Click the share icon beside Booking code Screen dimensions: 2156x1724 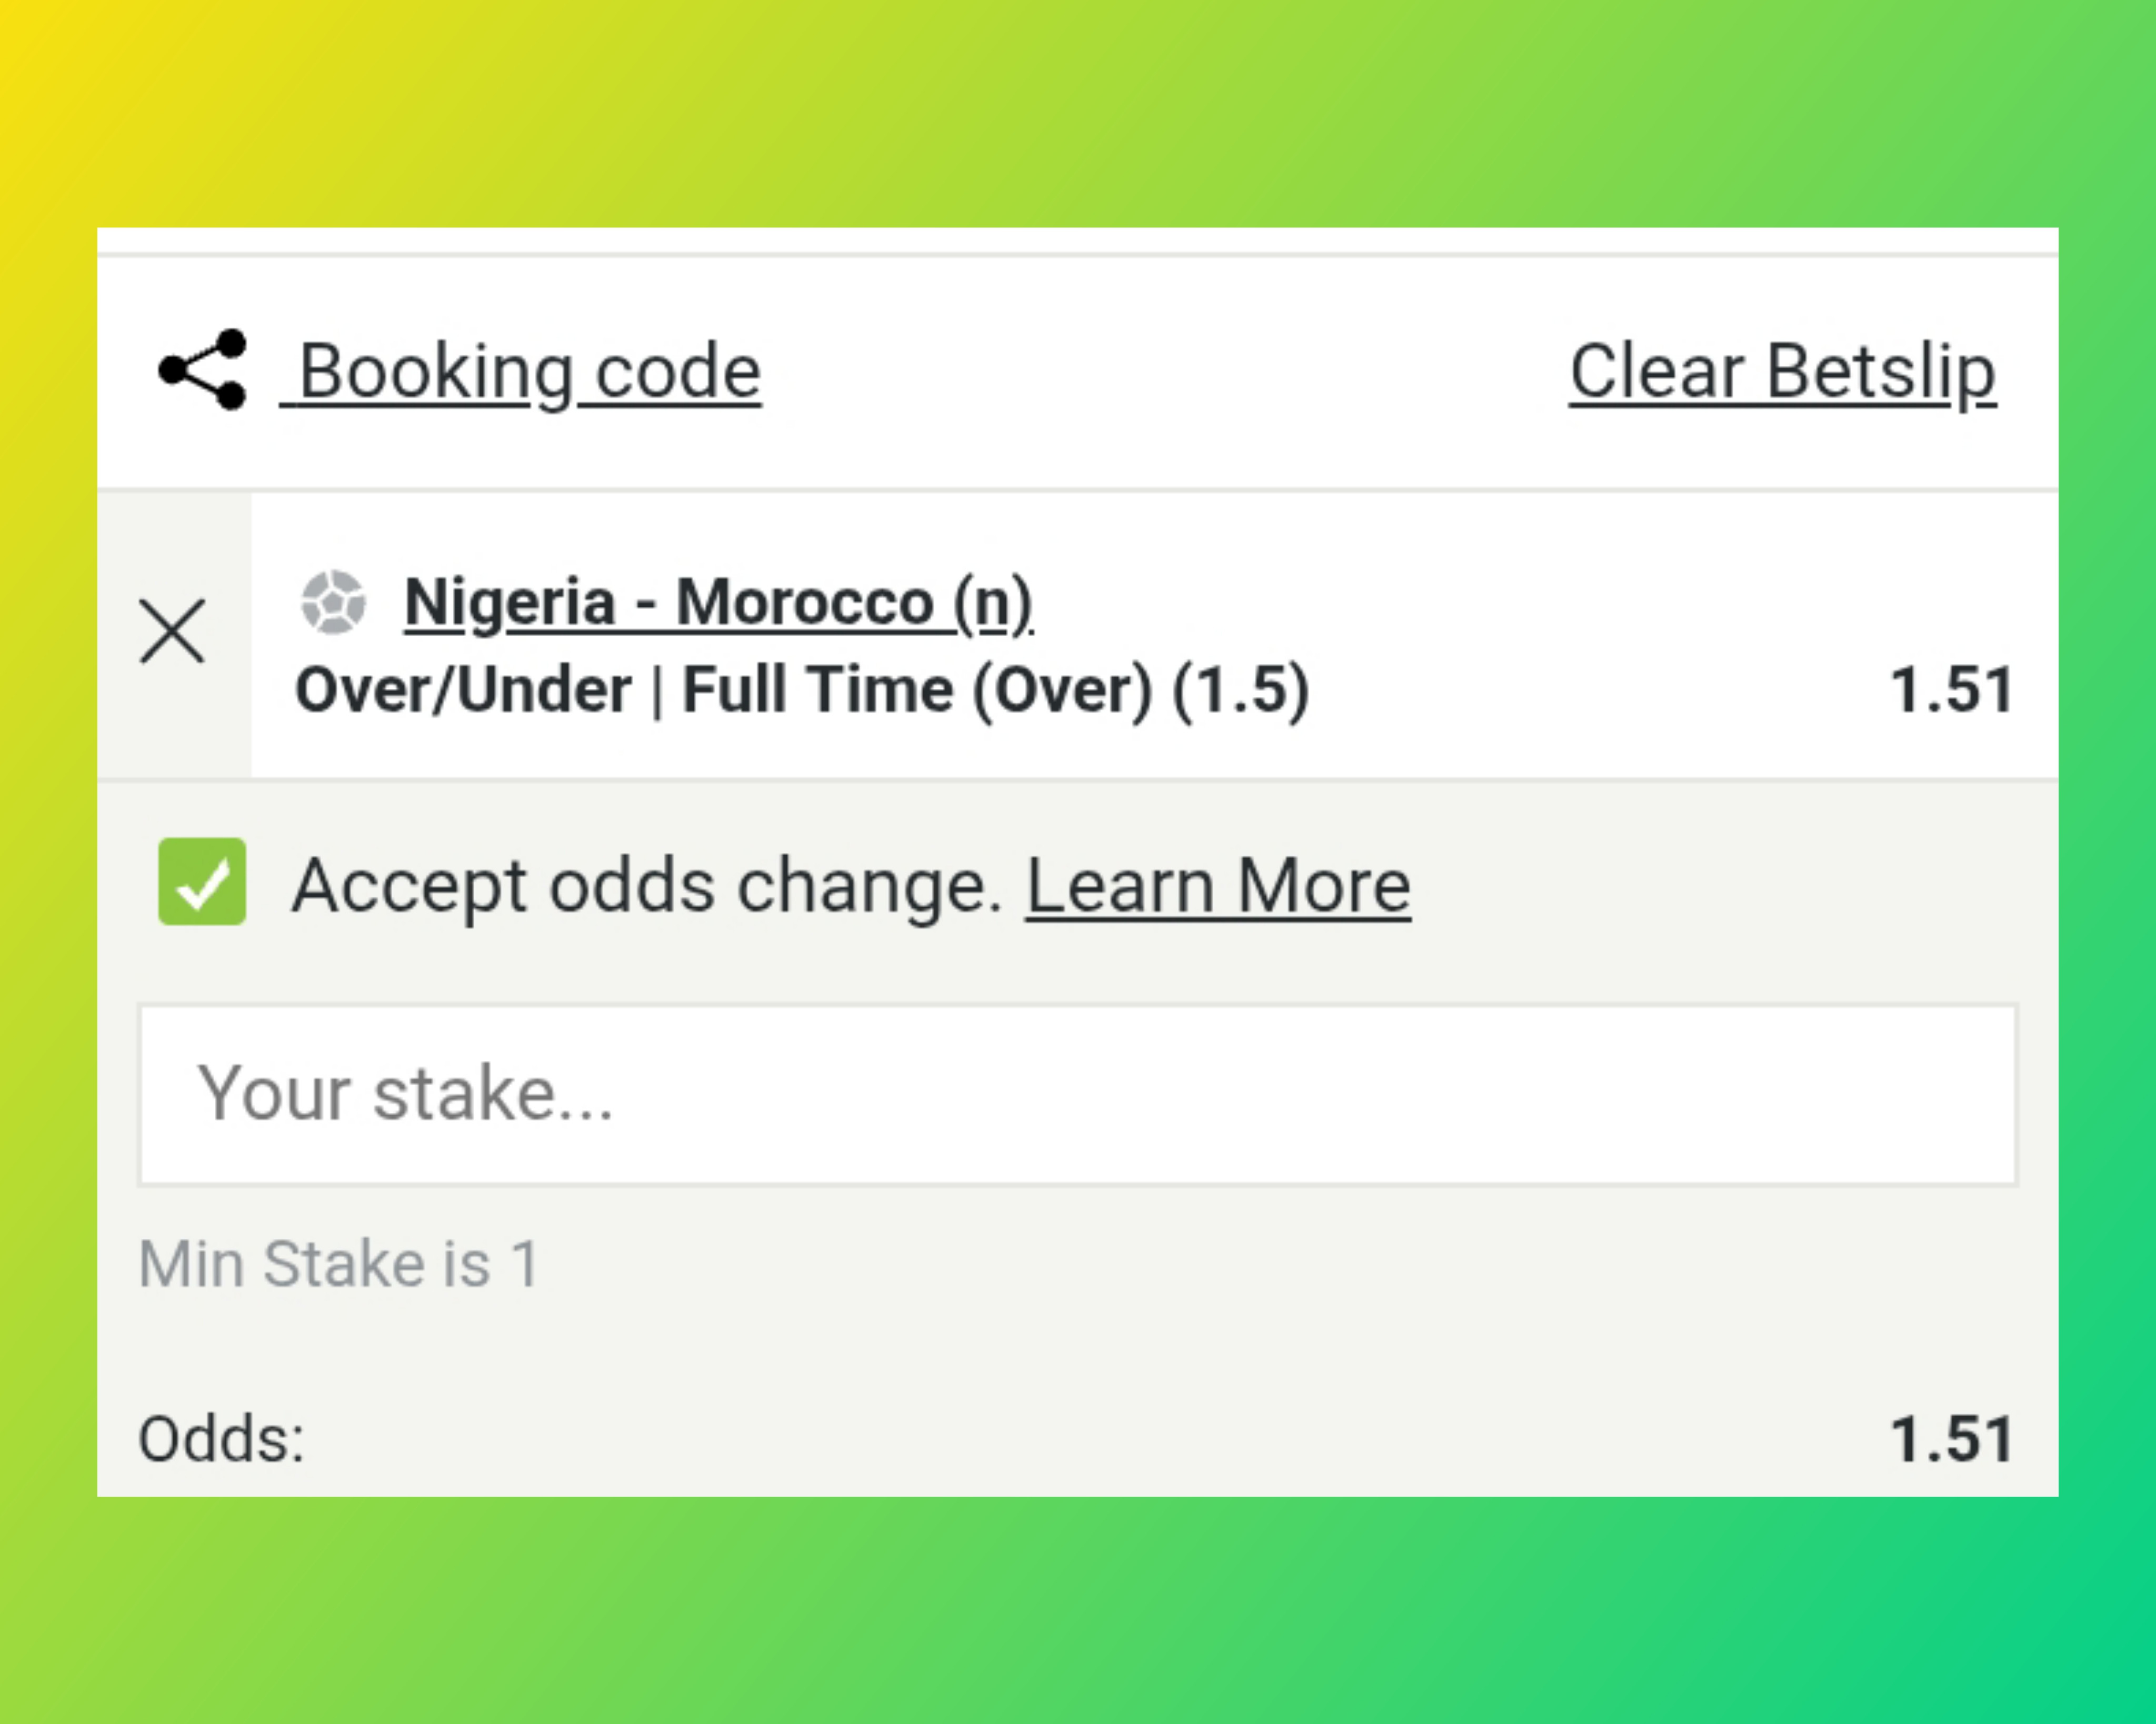click(203, 370)
